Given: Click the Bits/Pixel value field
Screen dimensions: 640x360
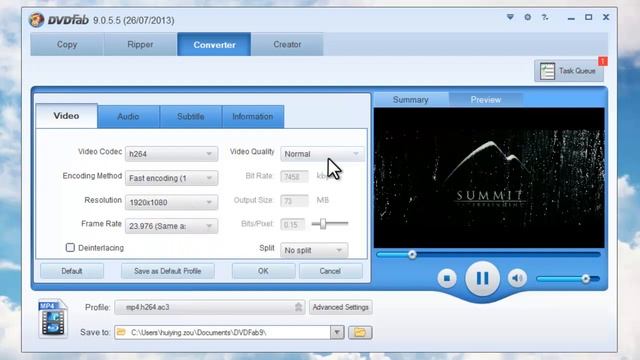Looking at the screenshot, I should click(292, 224).
